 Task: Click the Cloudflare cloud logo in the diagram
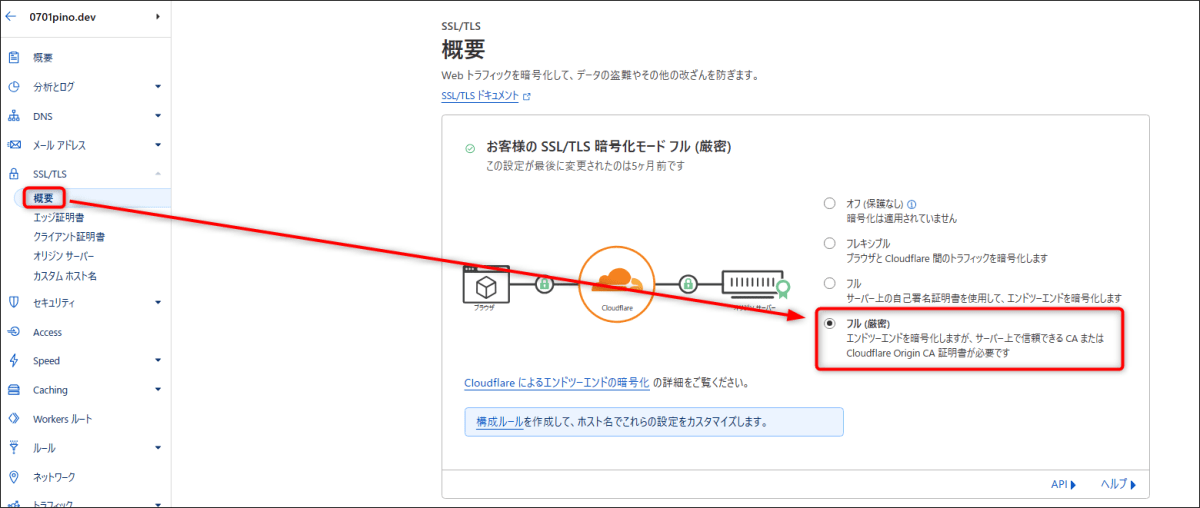(x=616, y=282)
